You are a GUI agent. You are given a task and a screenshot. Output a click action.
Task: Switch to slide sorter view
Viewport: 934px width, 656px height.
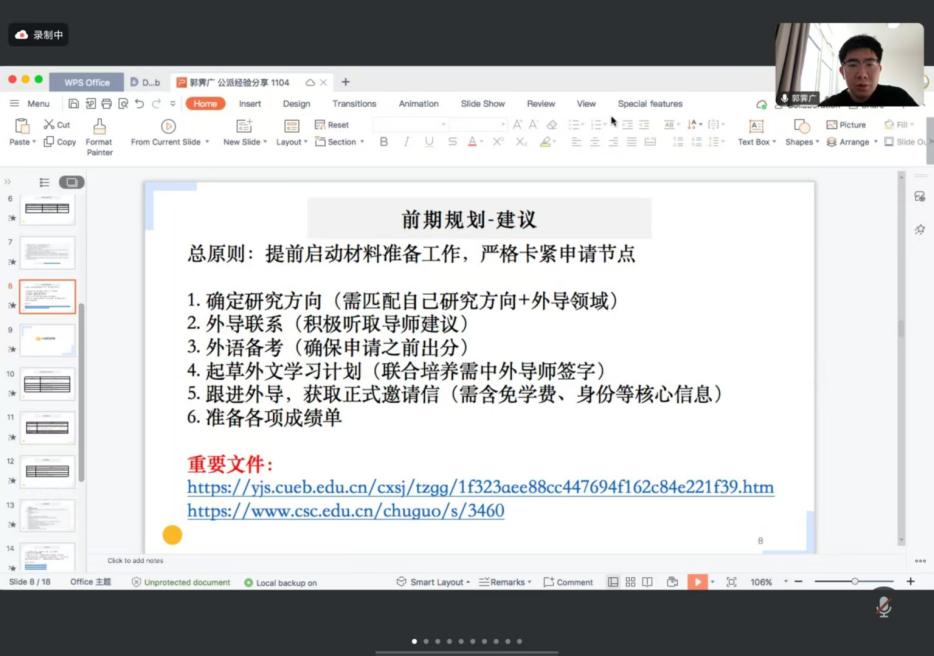pos(629,582)
